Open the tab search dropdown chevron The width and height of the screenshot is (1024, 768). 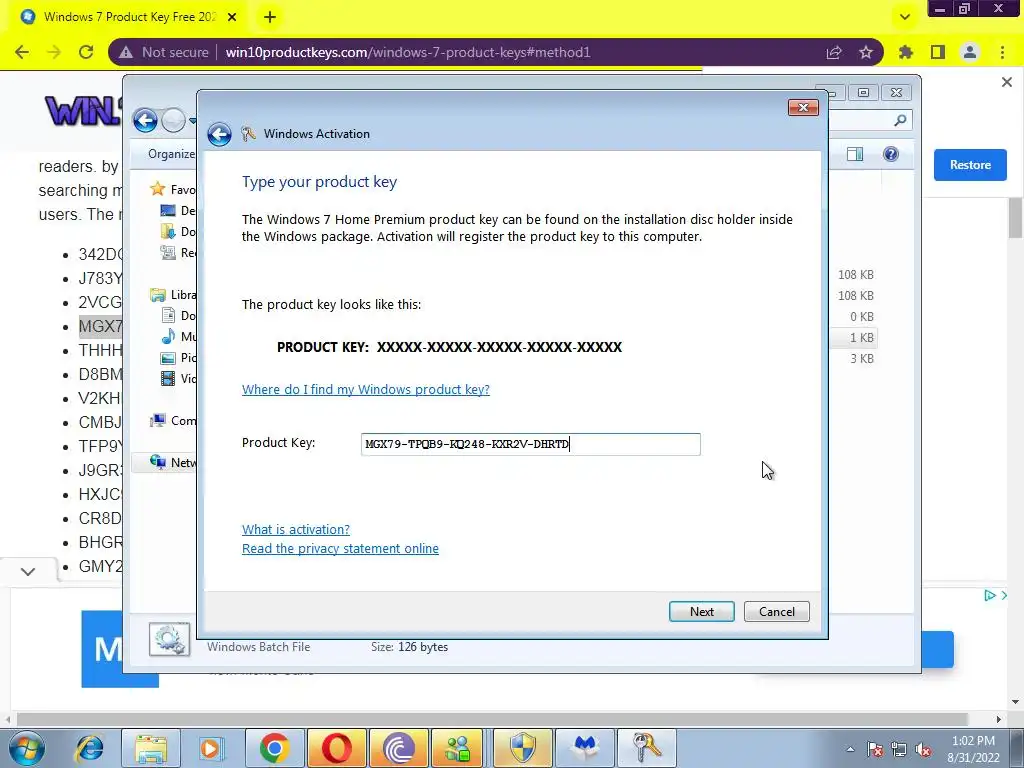[x=904, y=17]
